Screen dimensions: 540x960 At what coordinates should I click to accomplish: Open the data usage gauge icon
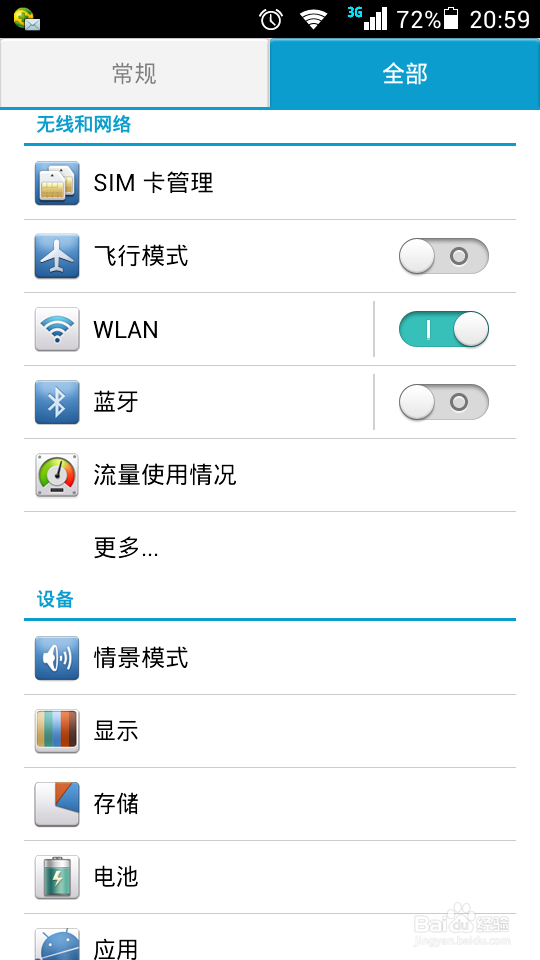(57, 475)
